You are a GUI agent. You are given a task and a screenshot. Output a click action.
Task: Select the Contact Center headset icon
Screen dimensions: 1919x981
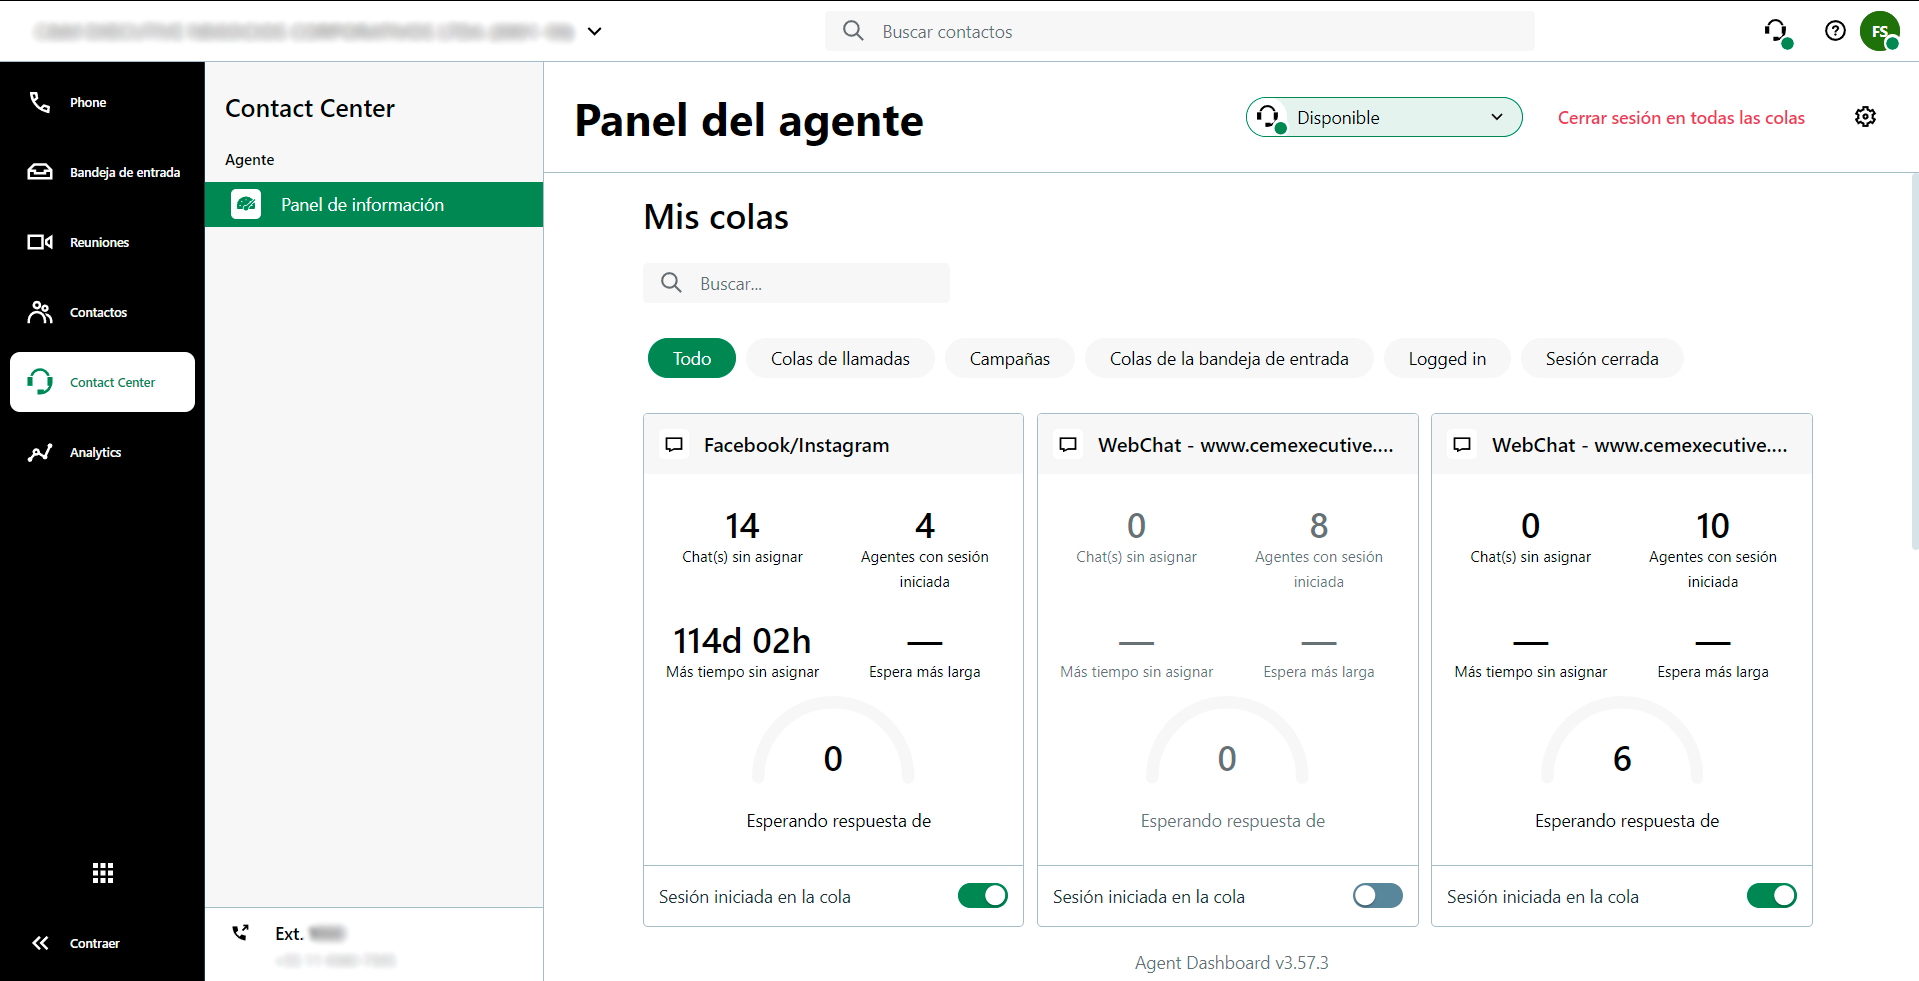point(40,382)
